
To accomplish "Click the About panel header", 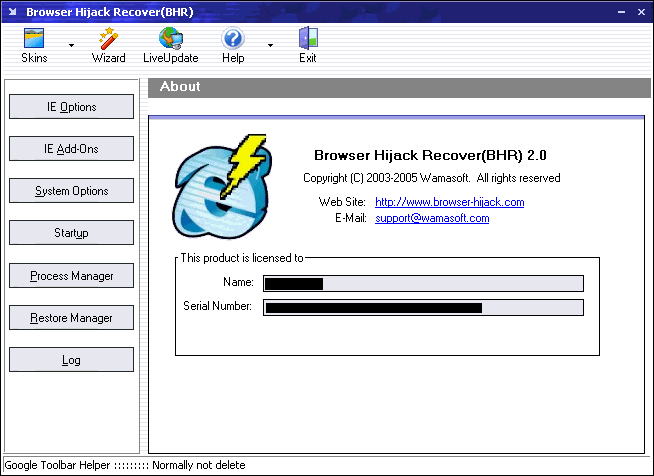I will 399,87.
